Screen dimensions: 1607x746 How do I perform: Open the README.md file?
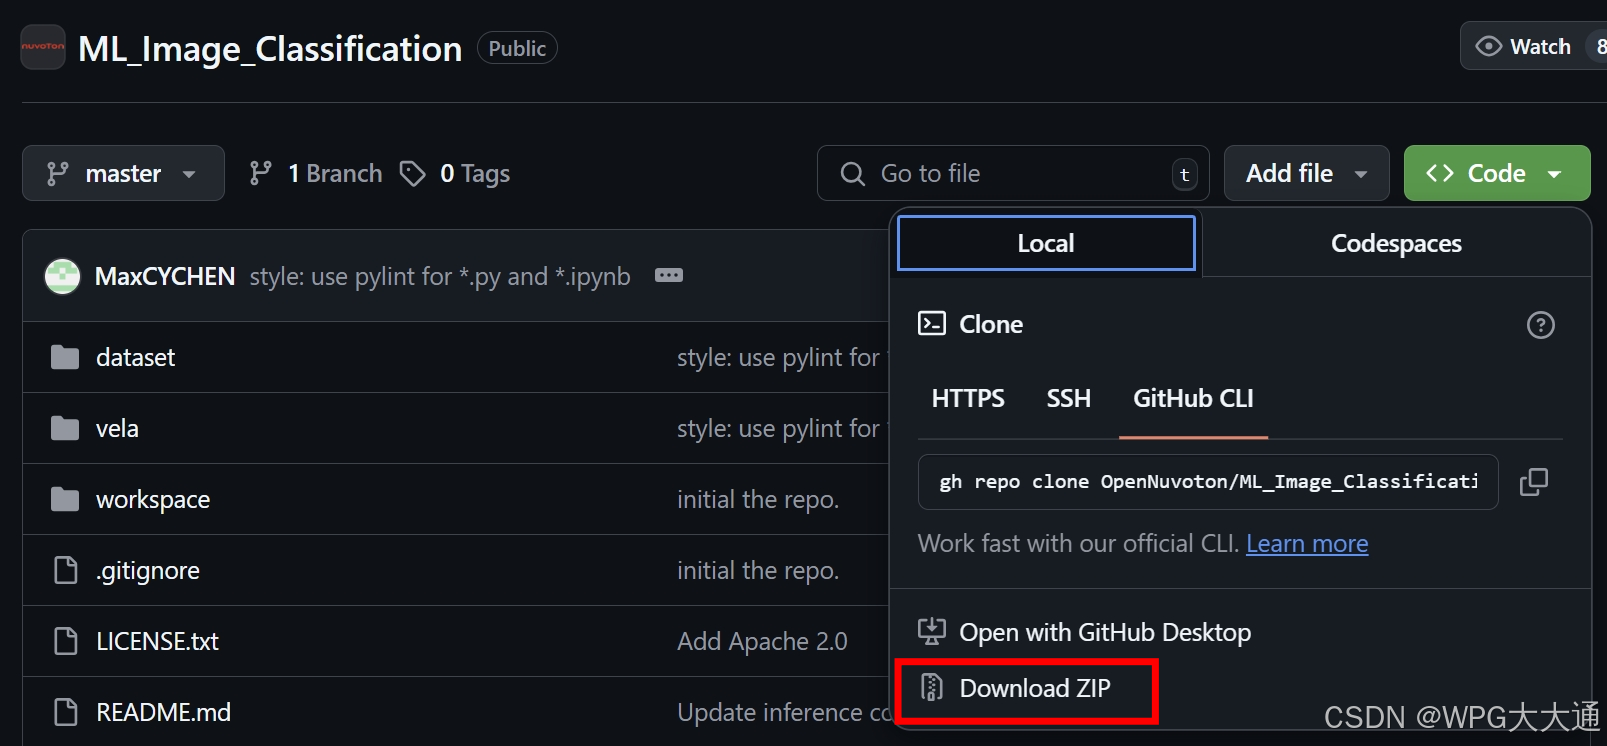point(163,712)
